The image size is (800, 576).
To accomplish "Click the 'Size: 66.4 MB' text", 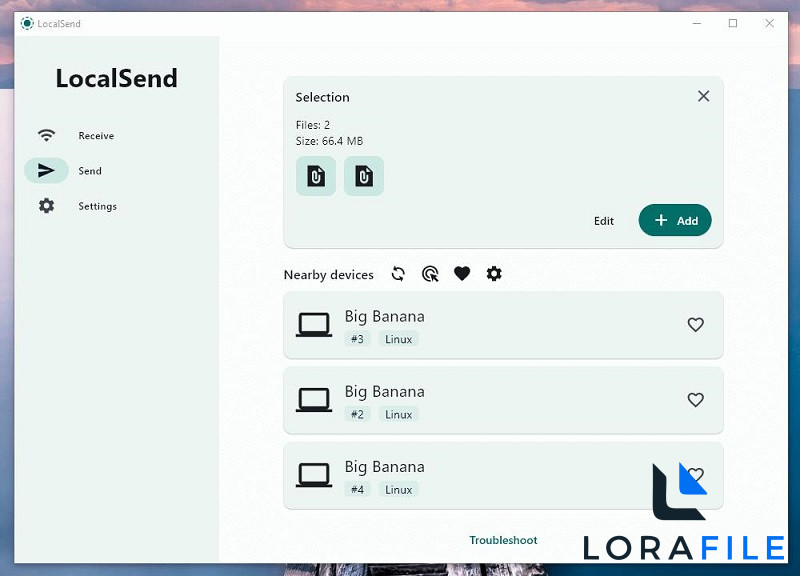I will click(x=329, y=141).
